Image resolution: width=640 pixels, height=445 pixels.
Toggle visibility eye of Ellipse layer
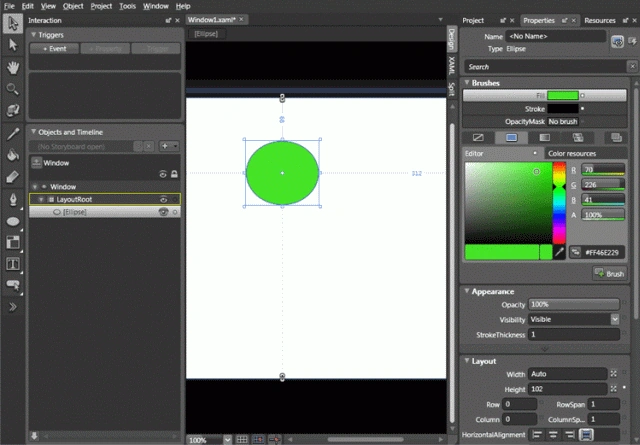[163, 212]
